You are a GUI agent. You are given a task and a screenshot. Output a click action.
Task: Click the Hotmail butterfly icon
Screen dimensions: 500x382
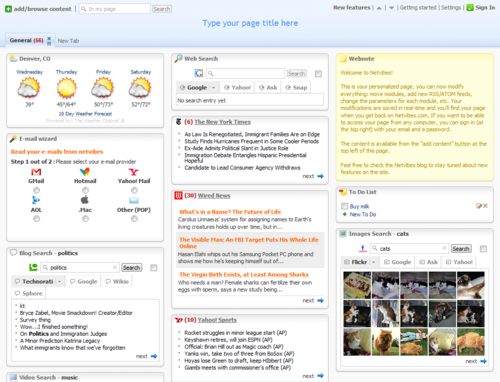pos(85,172)
